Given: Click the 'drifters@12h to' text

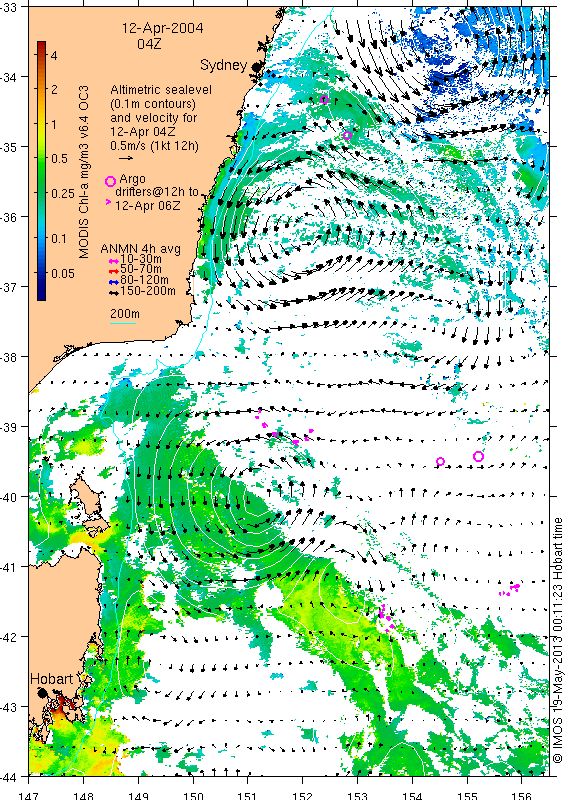Looking at the screenshot, I should point(156,192).
